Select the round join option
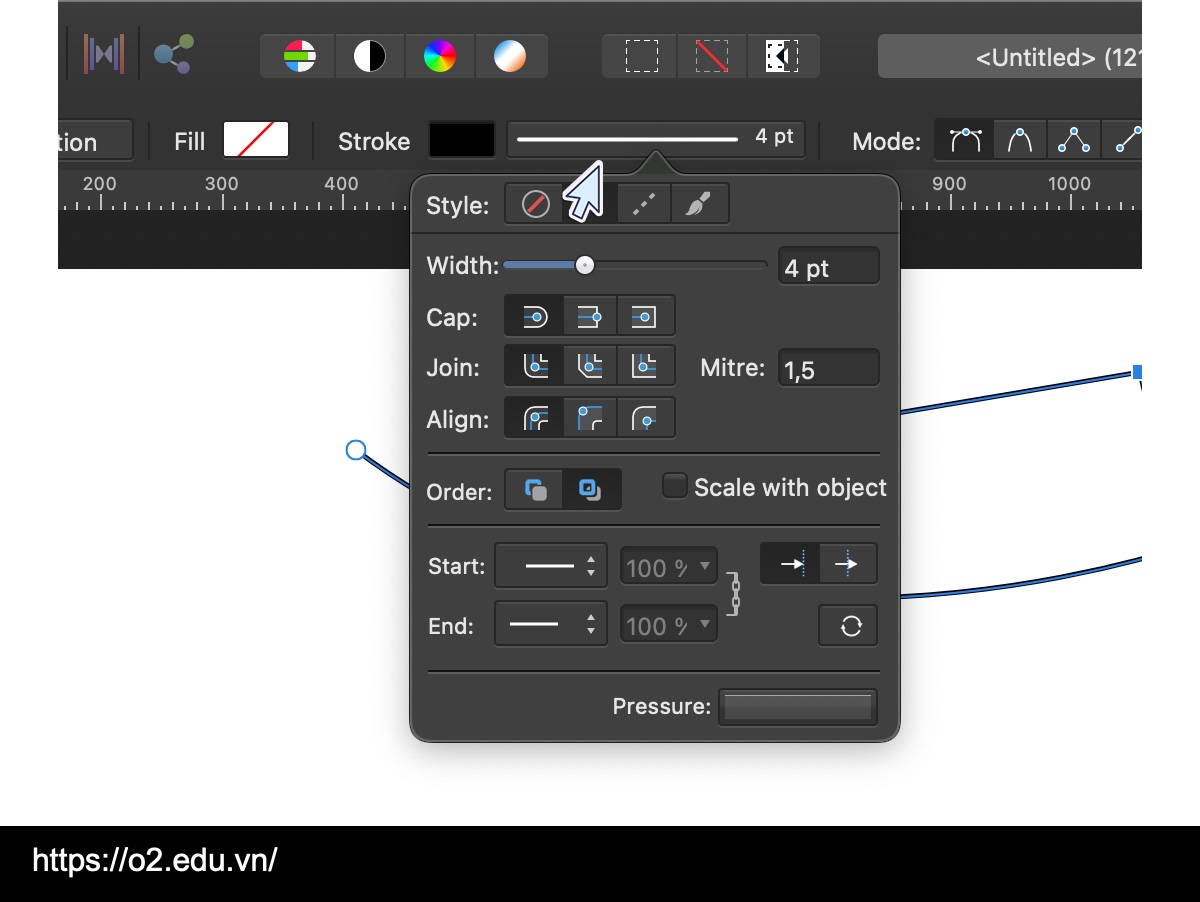This screenshot has height=902, width=1200. [535, 367]
